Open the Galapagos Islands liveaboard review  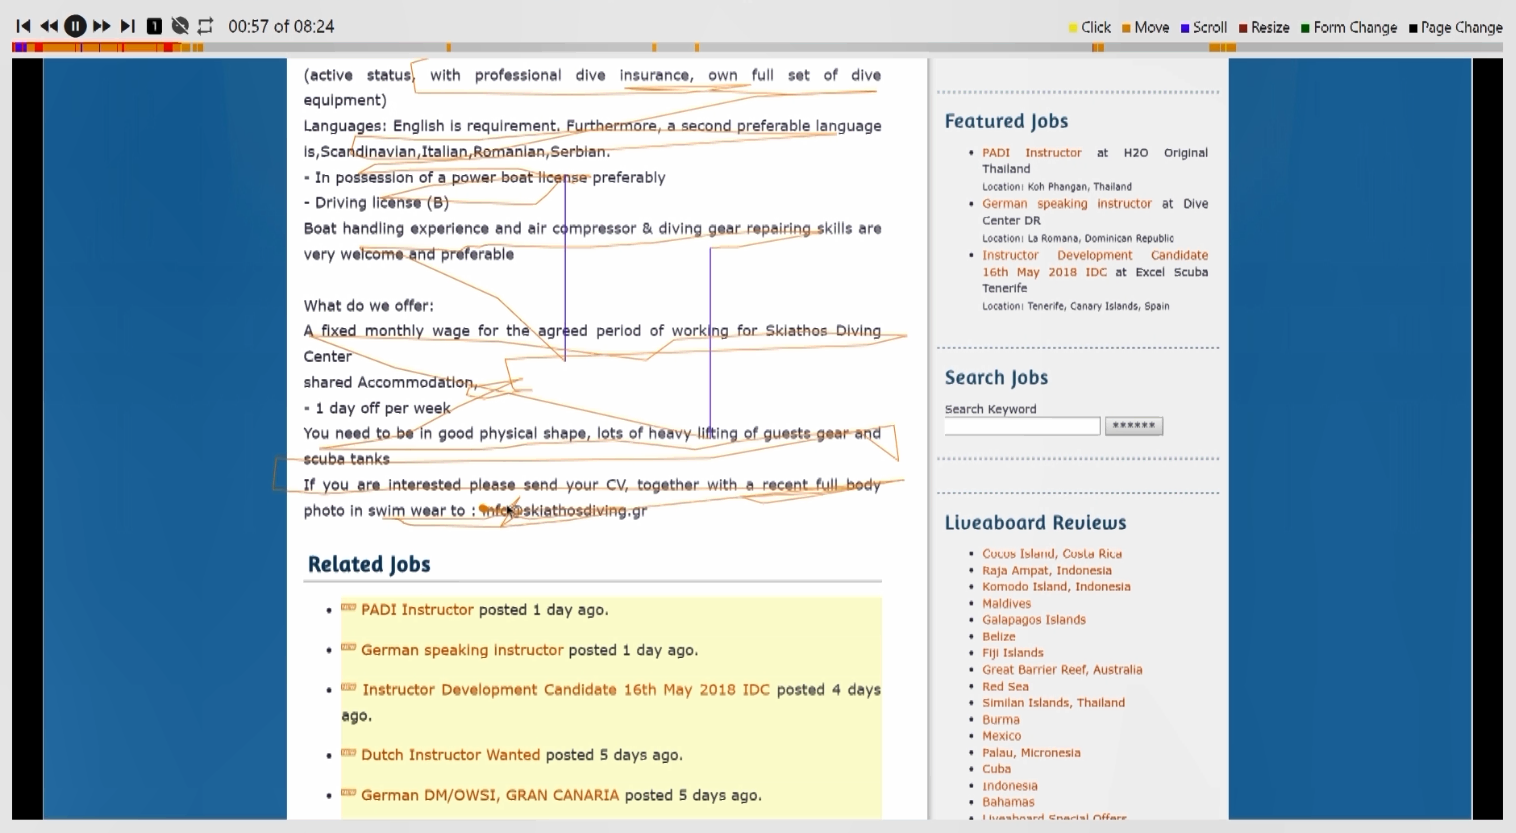(1034, 619)
